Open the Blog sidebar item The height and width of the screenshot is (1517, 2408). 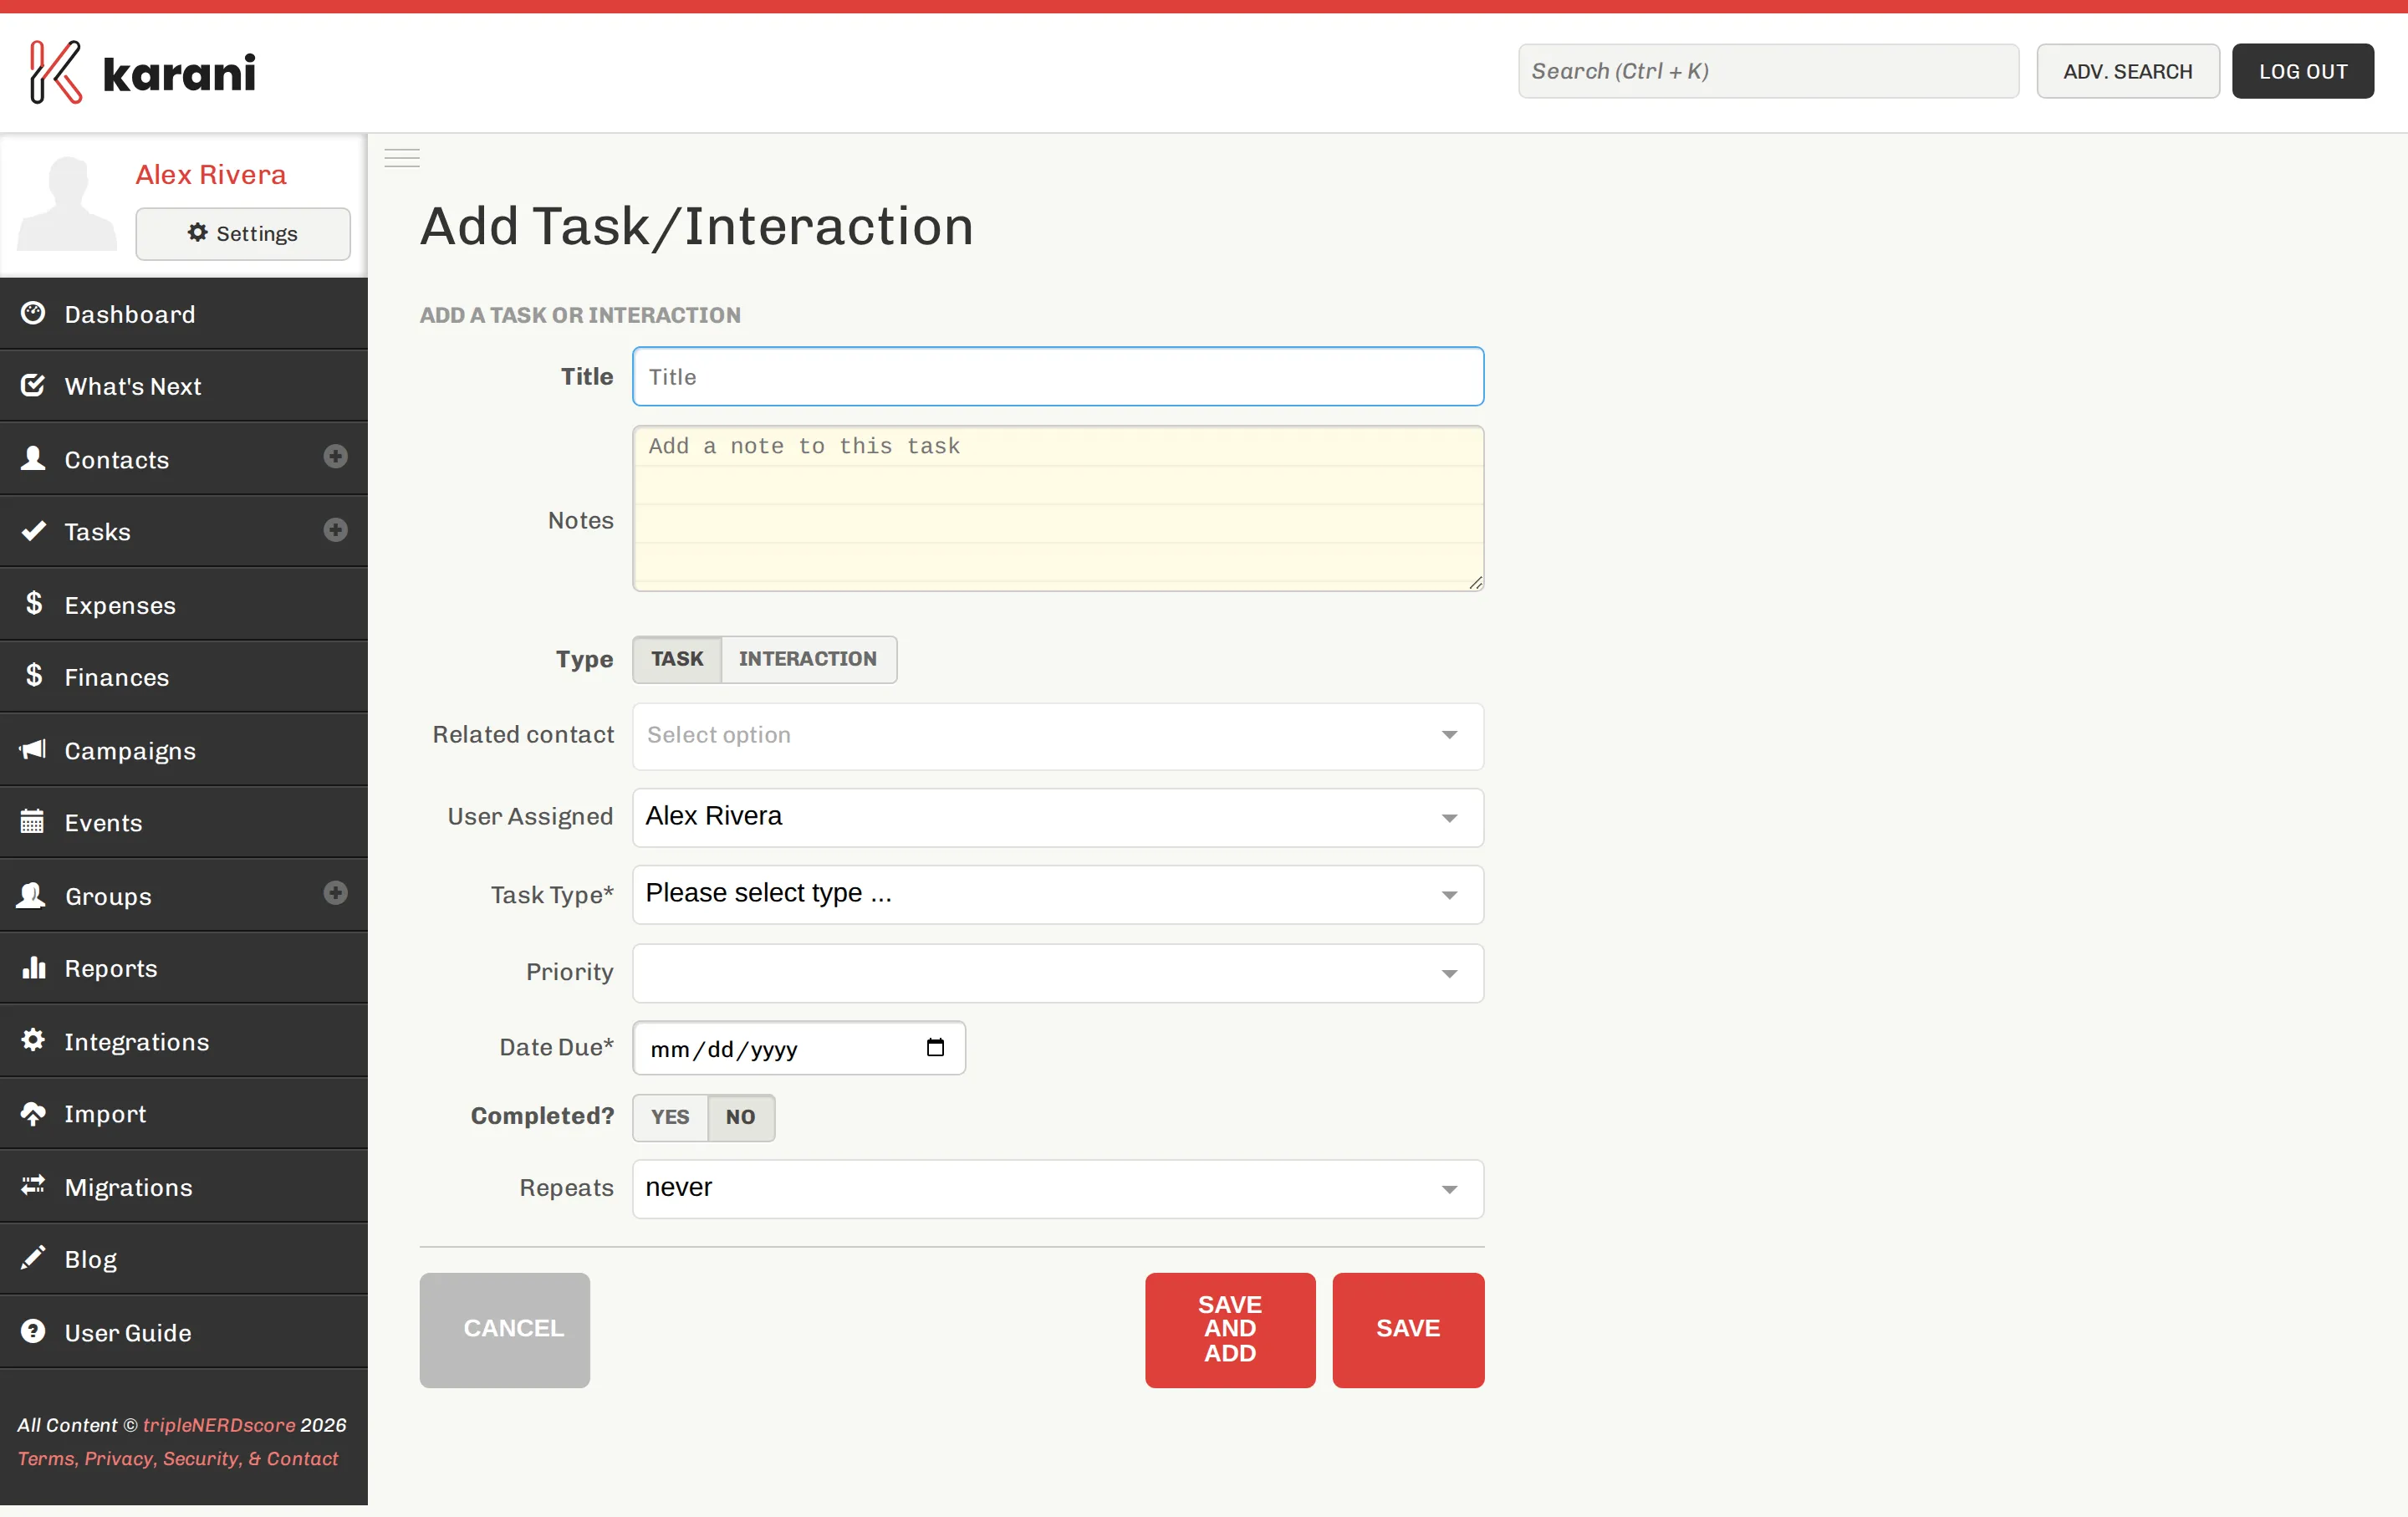pos(184,1259)
